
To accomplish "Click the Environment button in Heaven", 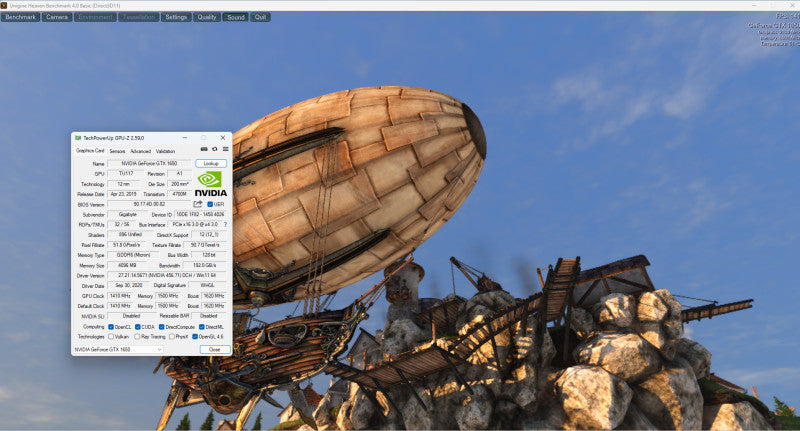I will coord(95,17).
